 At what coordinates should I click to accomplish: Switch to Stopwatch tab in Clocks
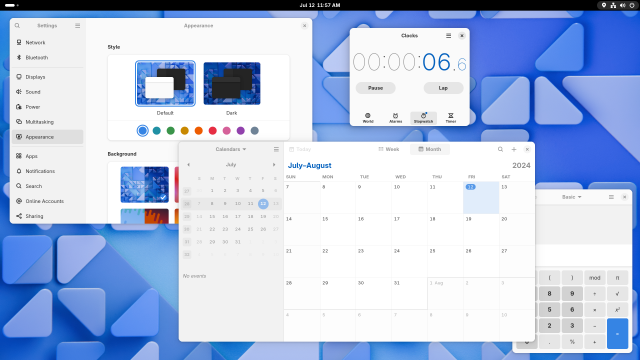click(423, 118)
